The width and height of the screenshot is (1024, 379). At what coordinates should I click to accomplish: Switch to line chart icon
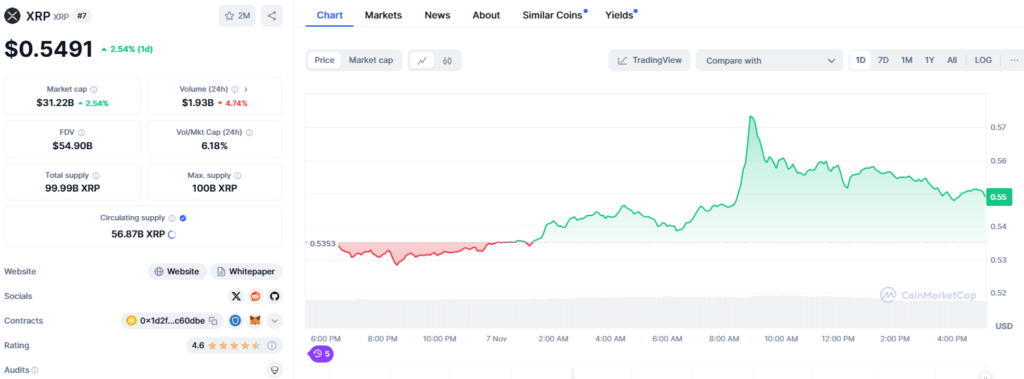(x=423, y=60)
